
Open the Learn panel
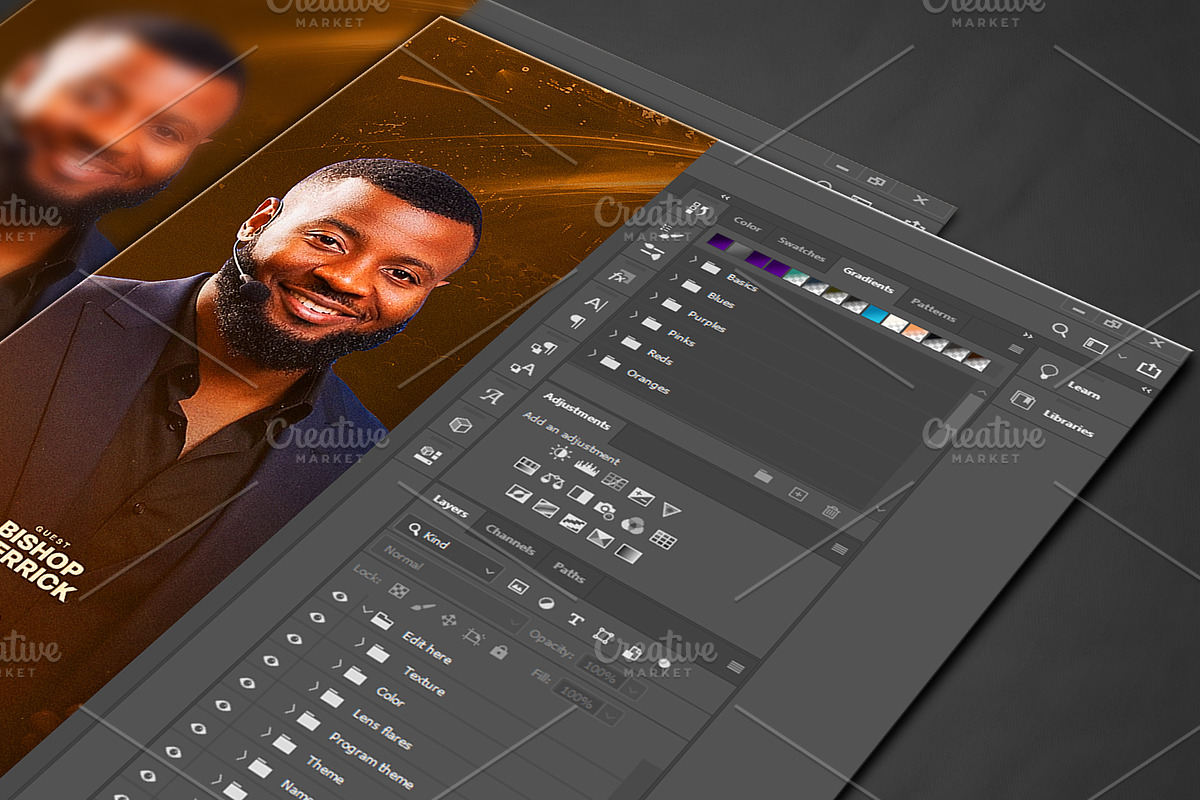[x=1083, y=390]
